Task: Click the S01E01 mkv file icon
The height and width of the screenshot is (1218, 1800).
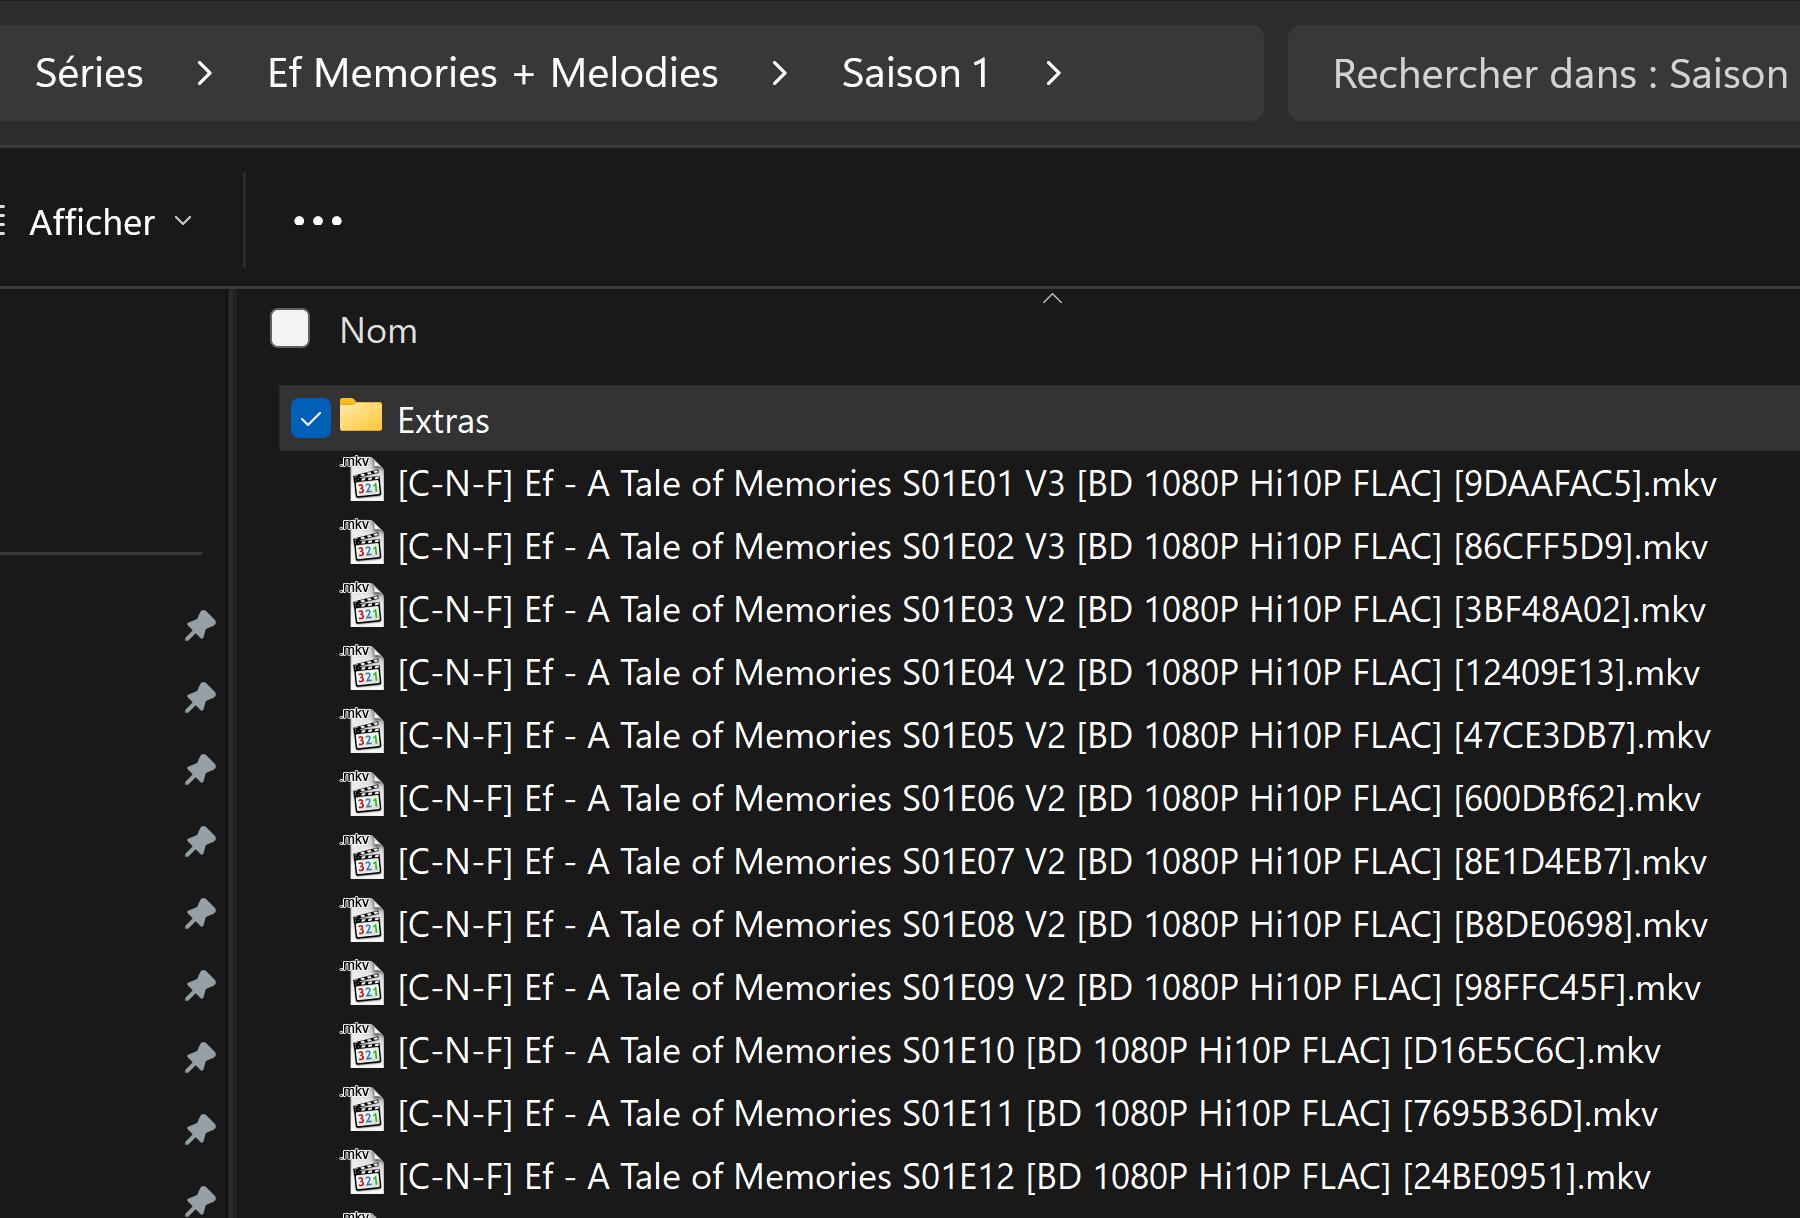Action: (365, 481)
